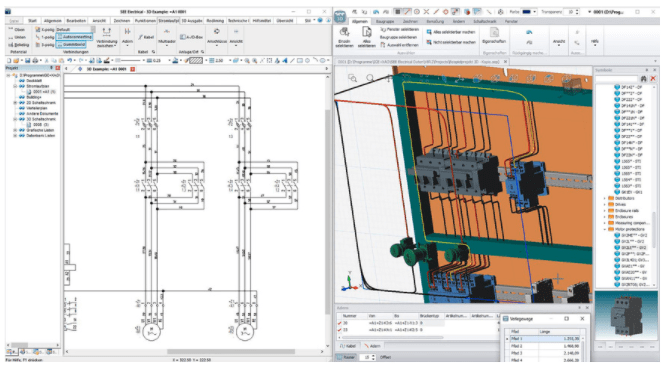This screenshot has width=664, height=368.
Task: Click the Beliebig potential button
Action: (18, 44)
